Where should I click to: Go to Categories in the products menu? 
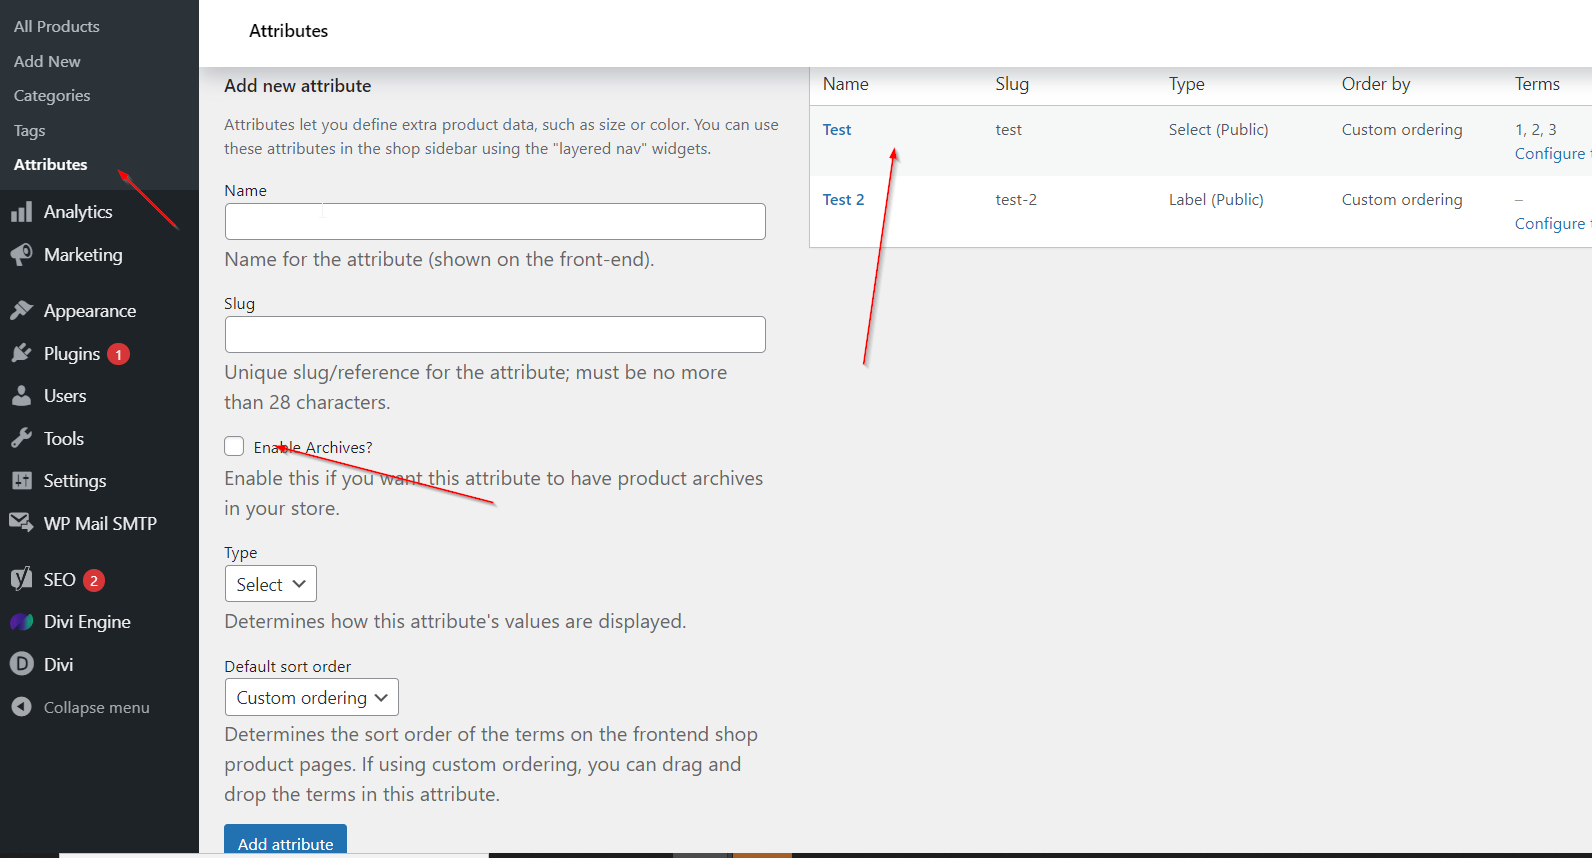52,96
